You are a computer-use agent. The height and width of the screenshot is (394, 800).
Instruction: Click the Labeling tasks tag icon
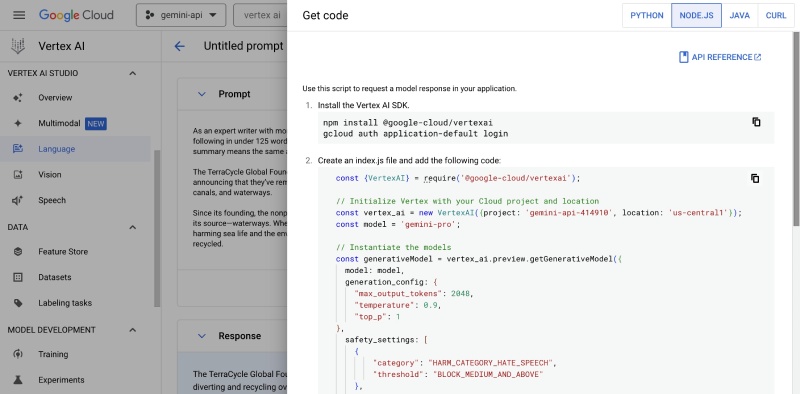click(18, 303)
